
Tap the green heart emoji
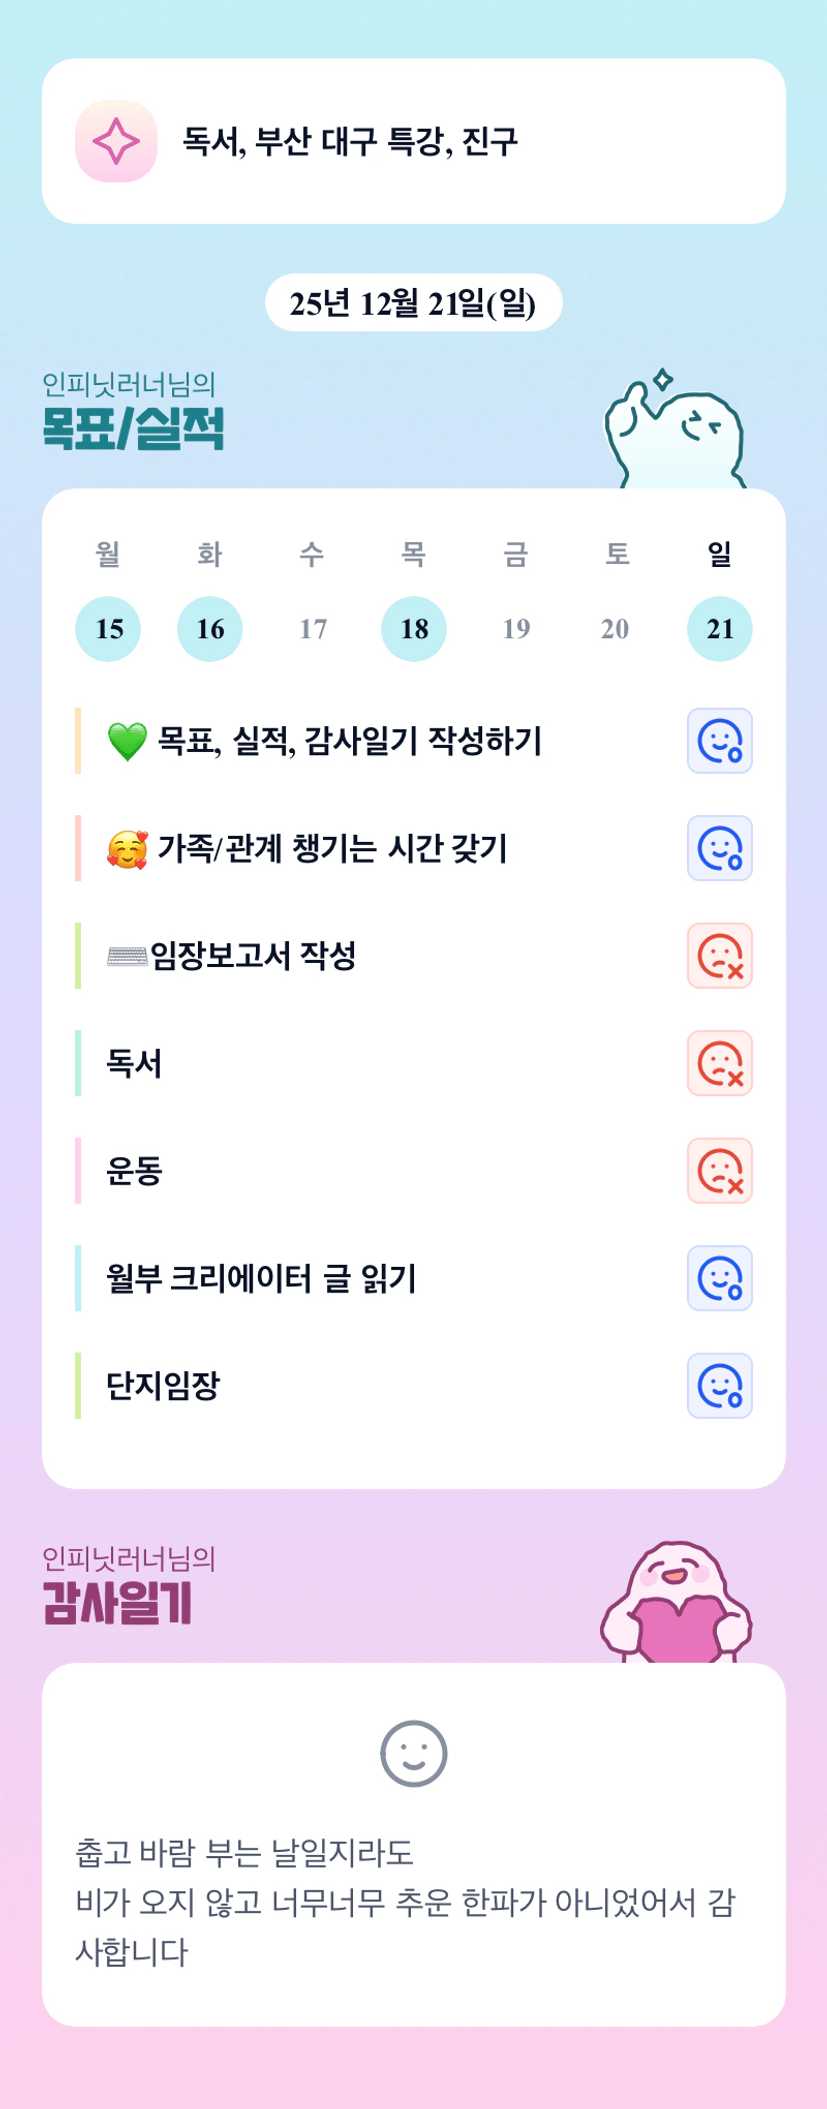pyautogui.click(x=127, y=741)
